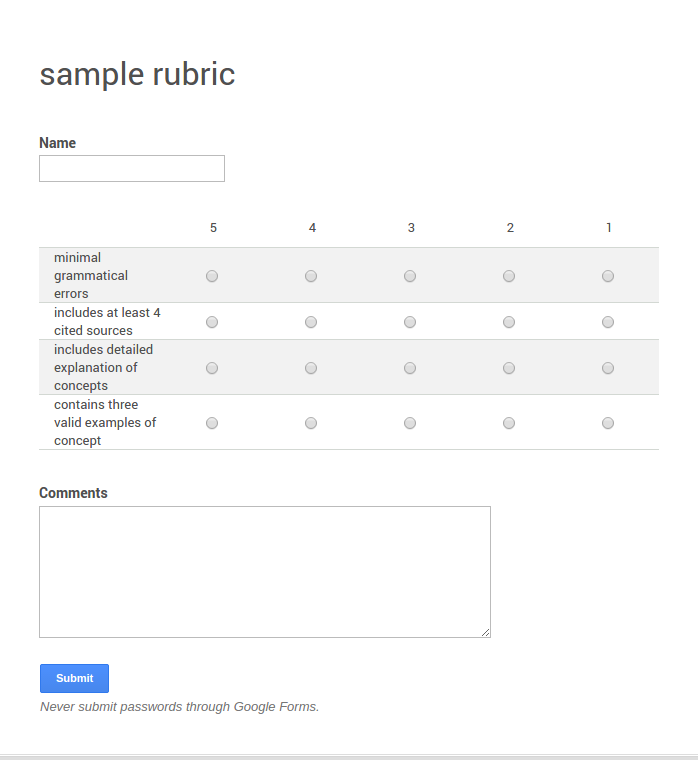This screenshot has height=760, width=698.
Task: Mark cited sources row as 1
Action: 608,322
